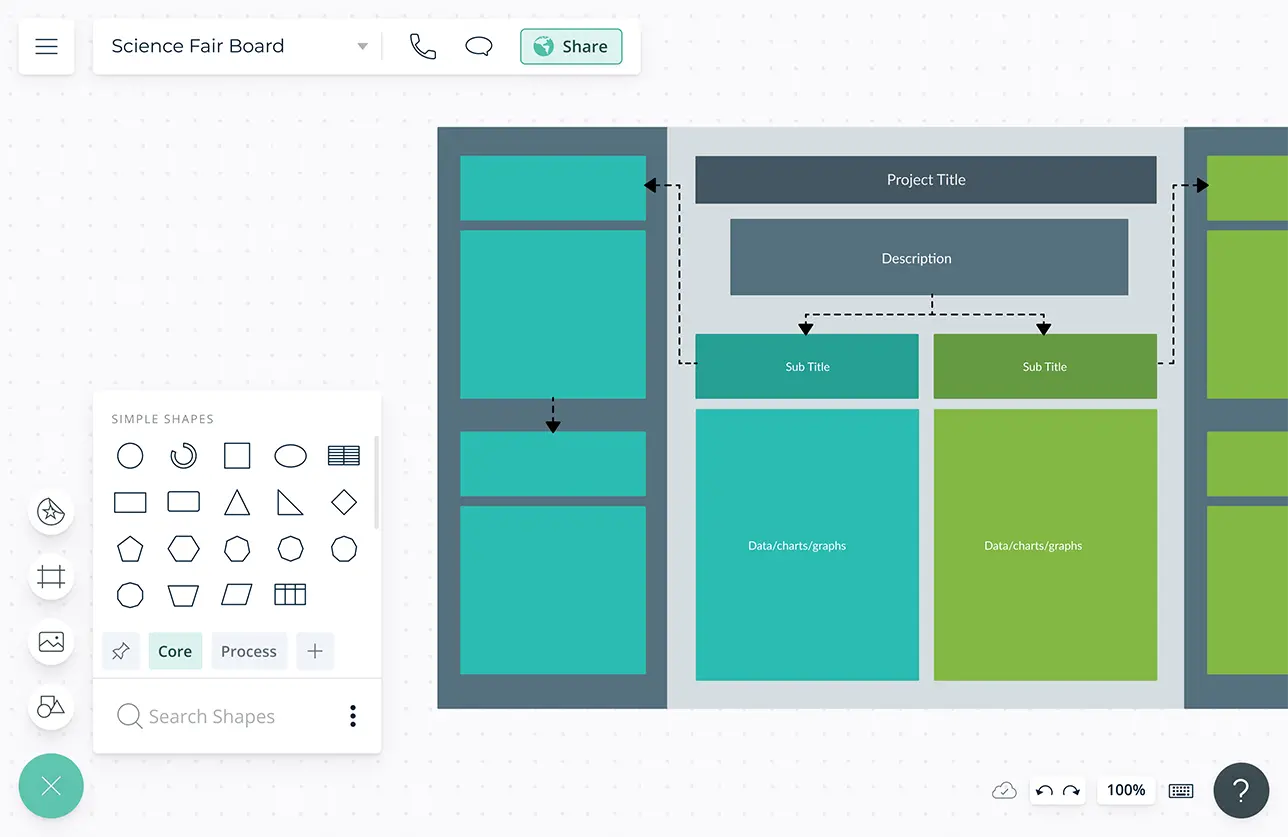Open more options next to Search Shapes
Image resolution: width=1288 pixels, height=838 pixels.
353,716
